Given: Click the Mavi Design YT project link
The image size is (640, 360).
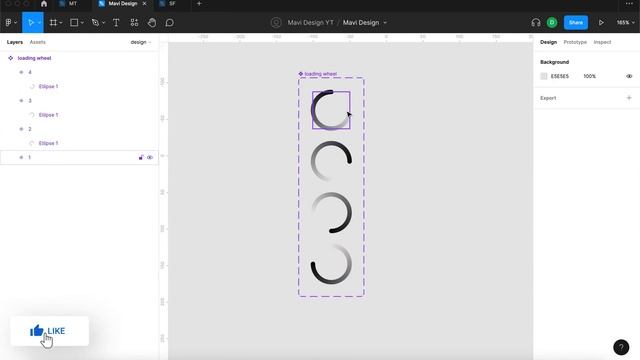Looking at the screenshot, I should coord(310,23).
